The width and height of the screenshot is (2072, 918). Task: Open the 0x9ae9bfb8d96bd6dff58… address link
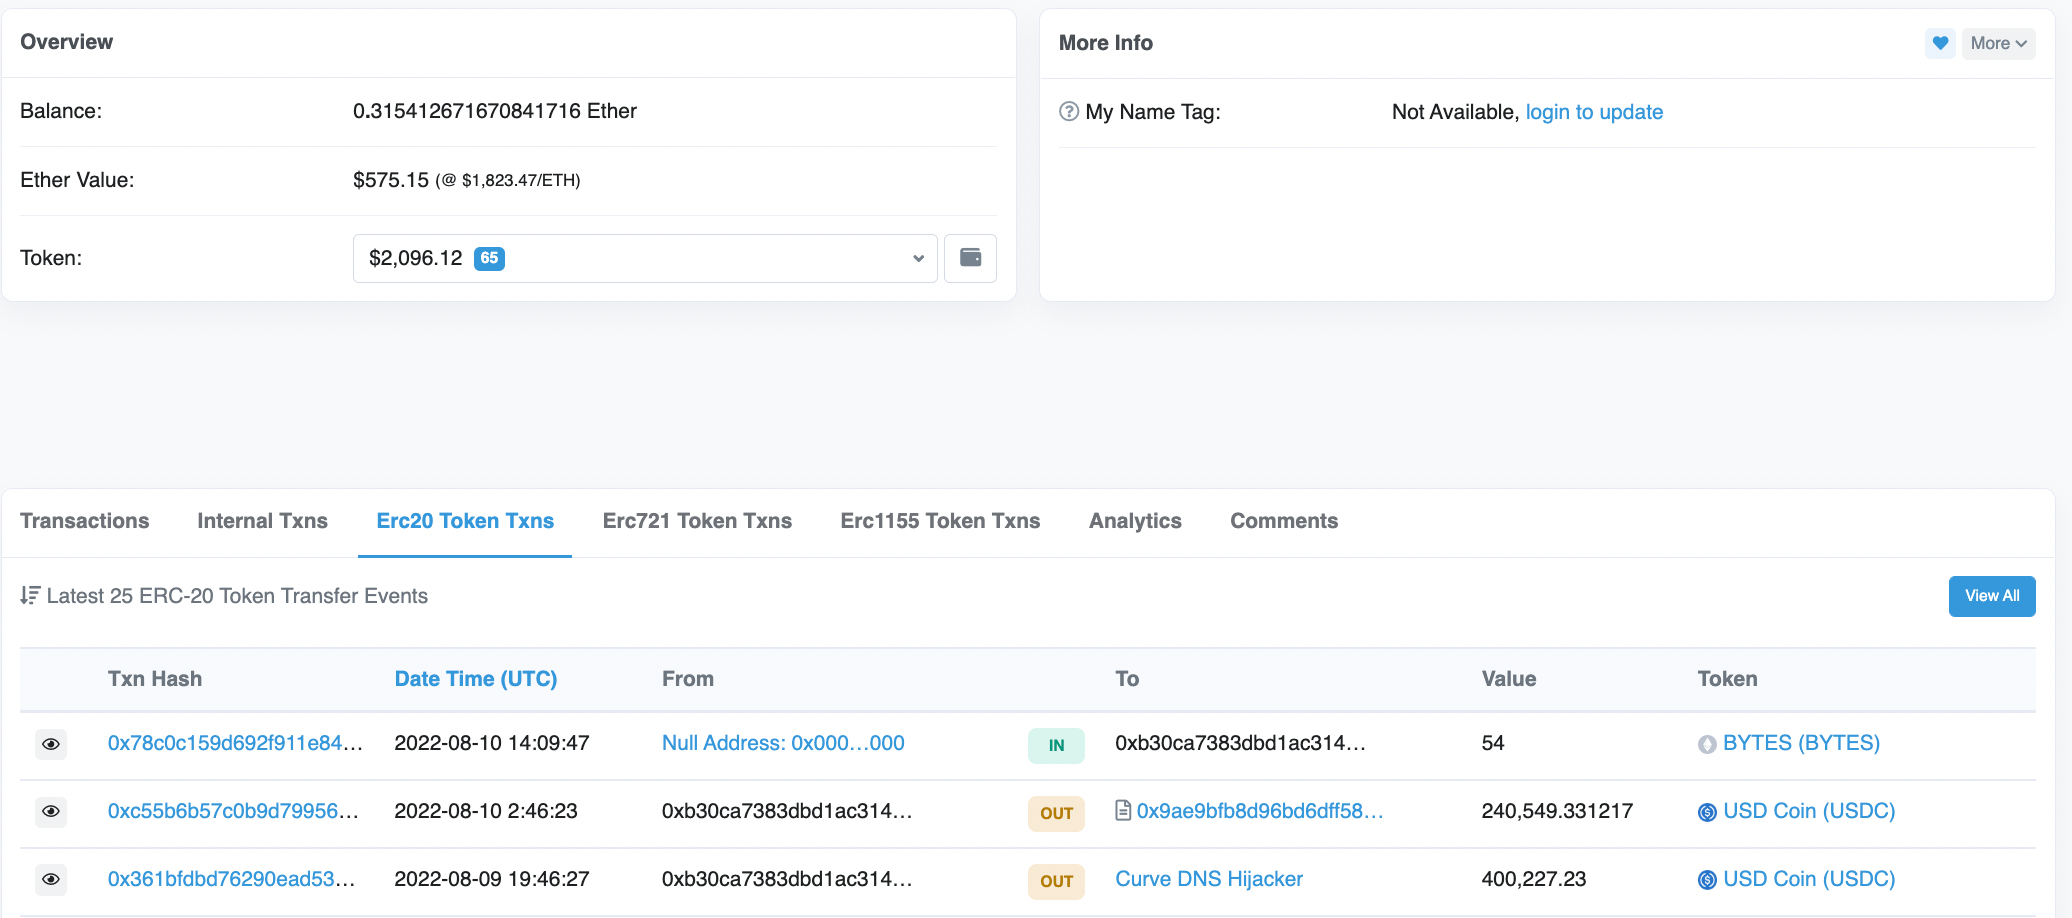coord(1260,811)
